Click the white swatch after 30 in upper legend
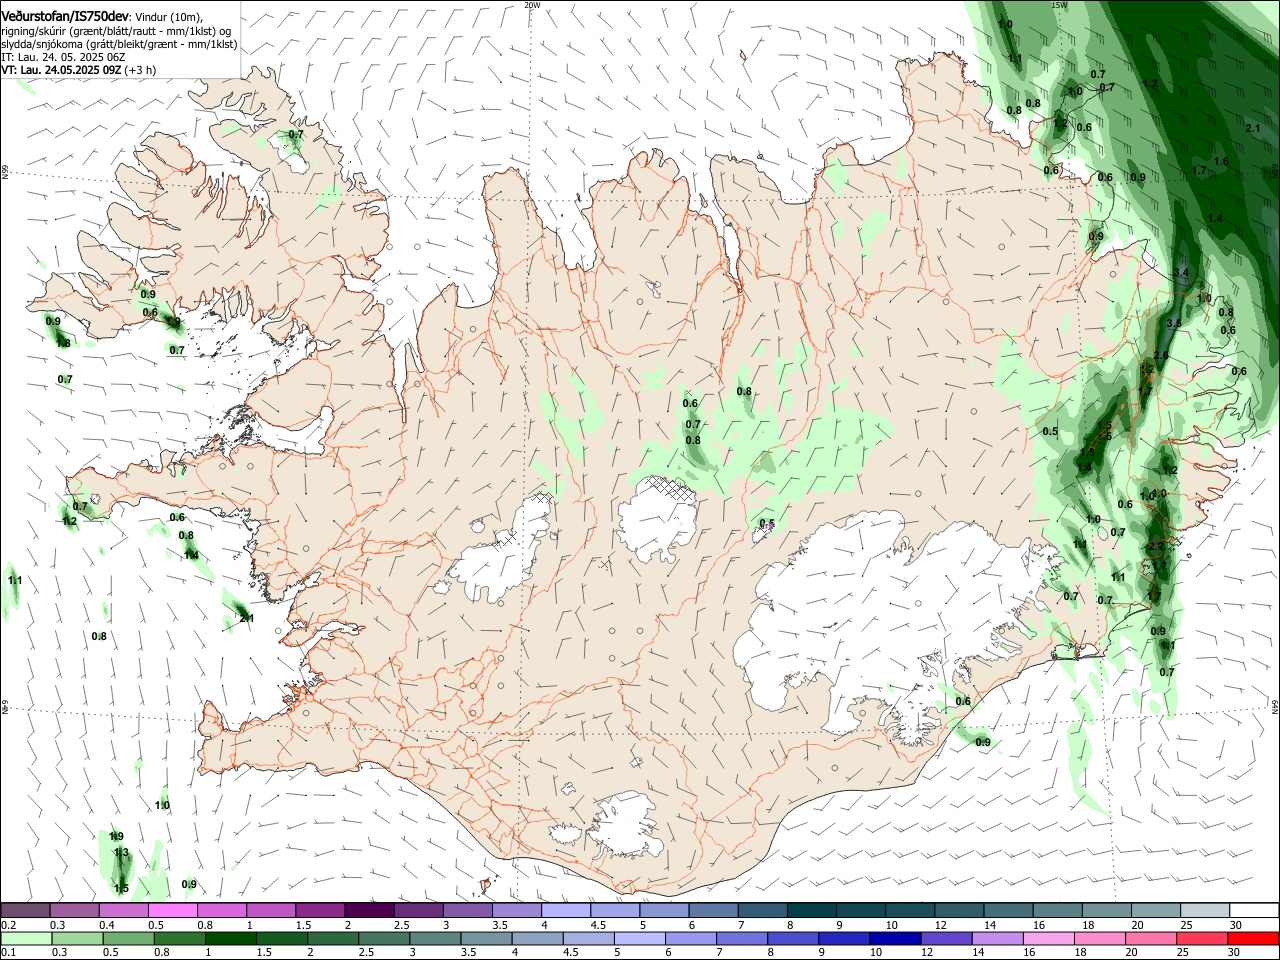 [x=1252, y=911]
